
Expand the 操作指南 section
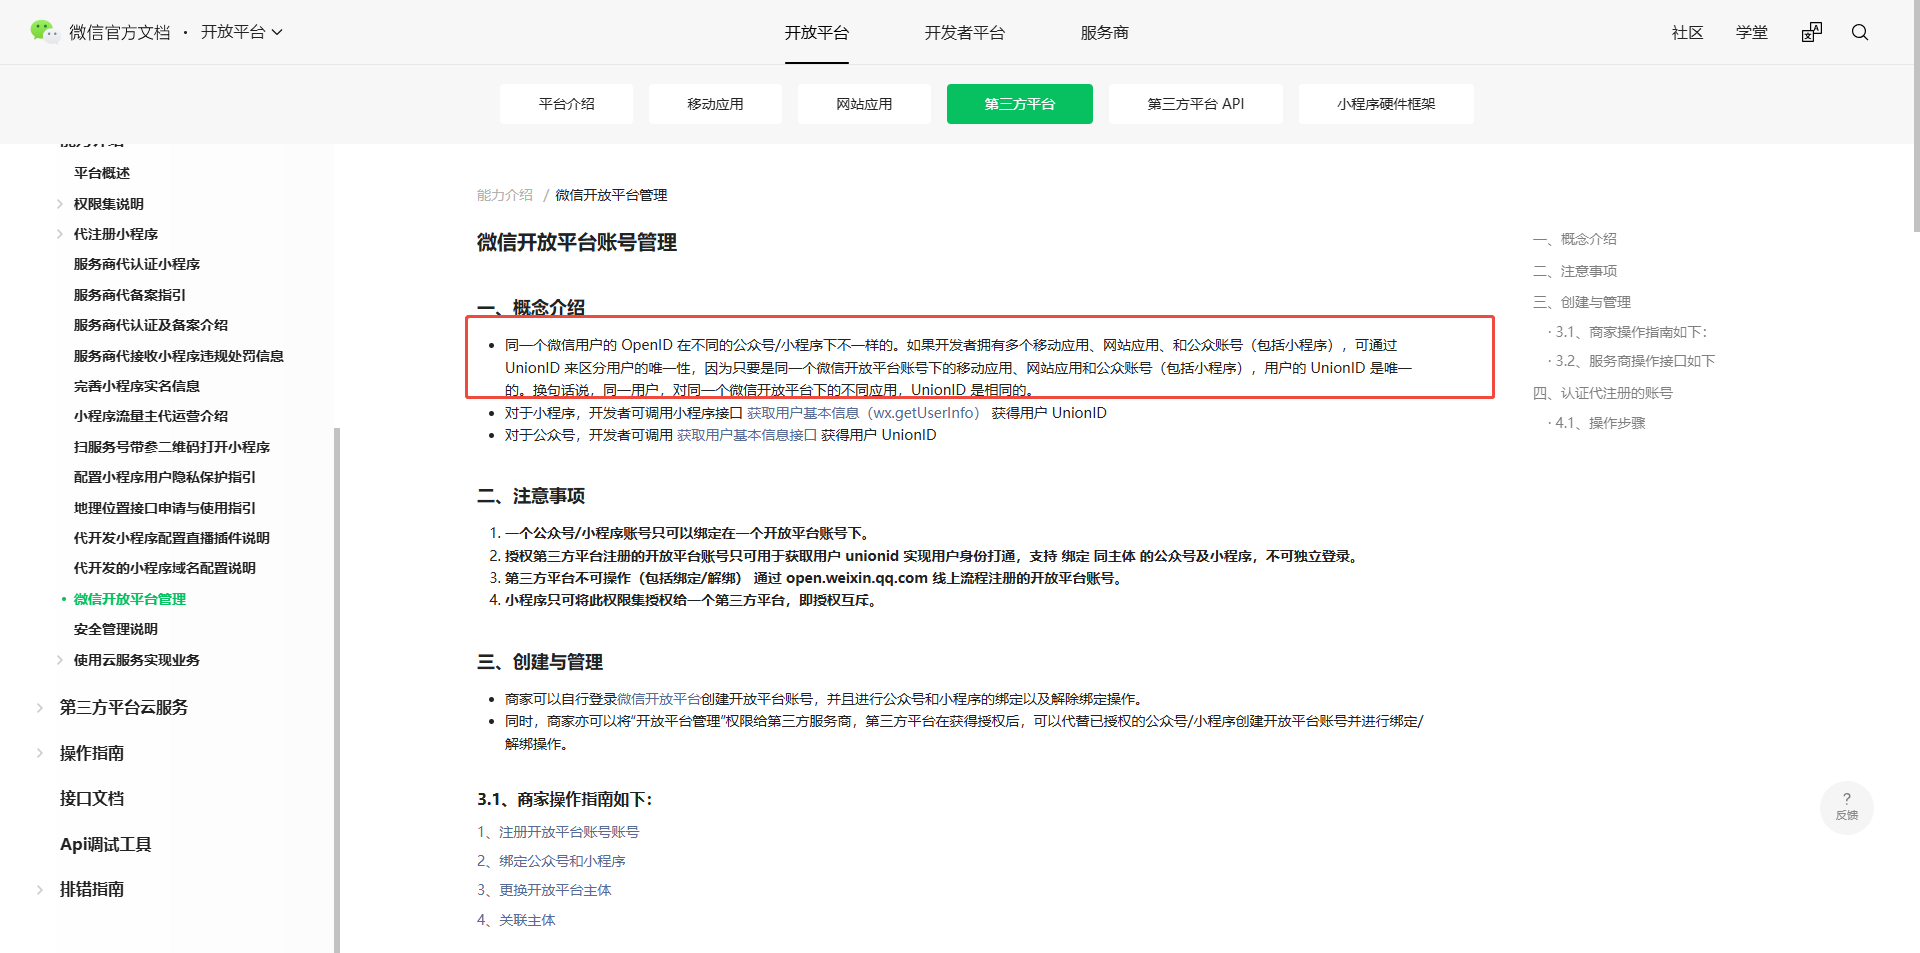pyautogui.click(x=40, y=753)
